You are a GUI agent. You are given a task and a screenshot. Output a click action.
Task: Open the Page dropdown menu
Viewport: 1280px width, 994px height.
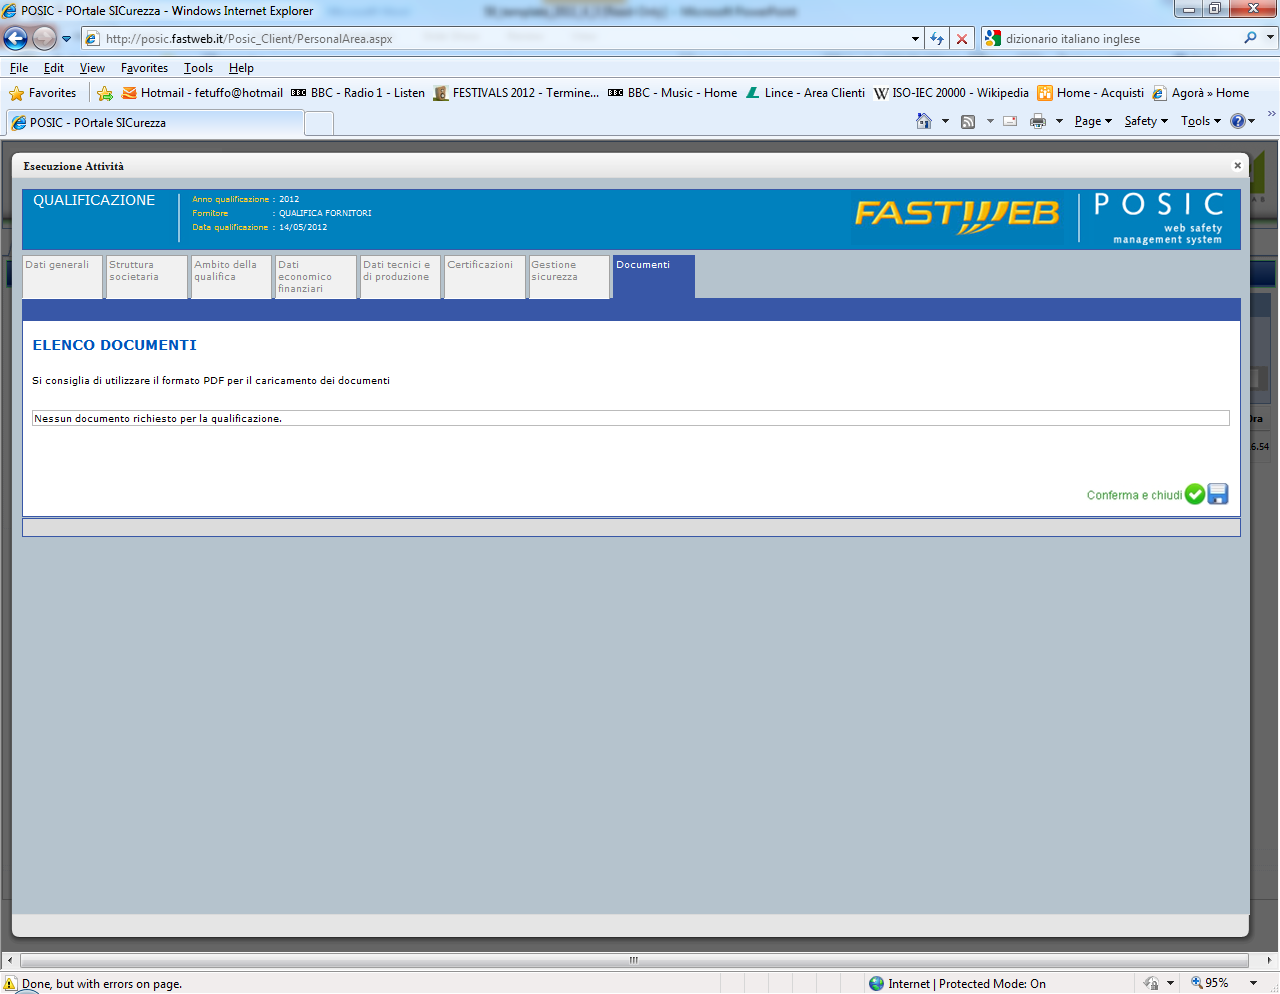pyautogui.click(x=1093, y=121)
